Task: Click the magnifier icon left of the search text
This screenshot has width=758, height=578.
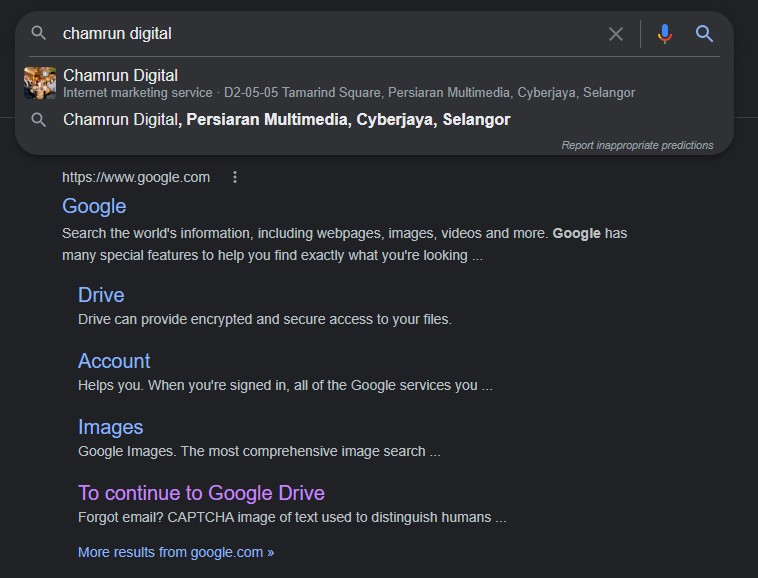Action: 39,33
